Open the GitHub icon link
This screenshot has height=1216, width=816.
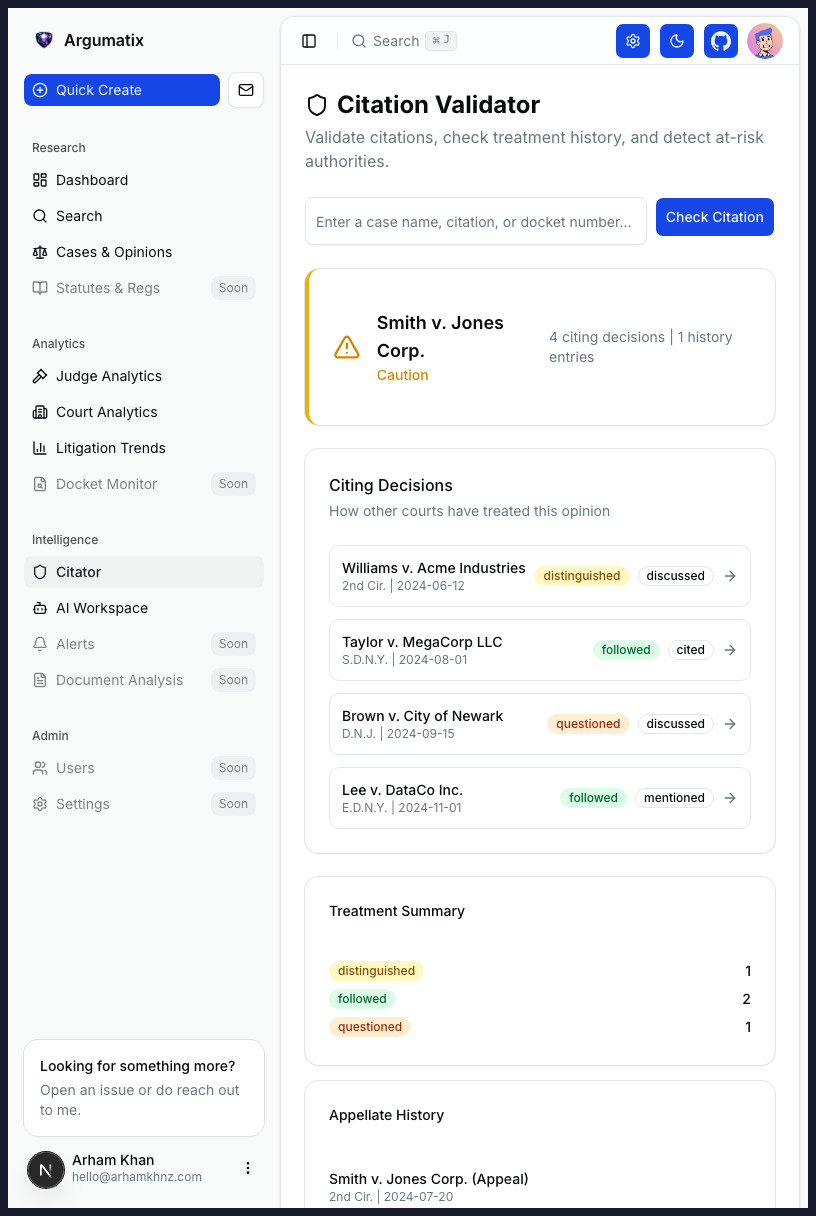pos(720,41)
